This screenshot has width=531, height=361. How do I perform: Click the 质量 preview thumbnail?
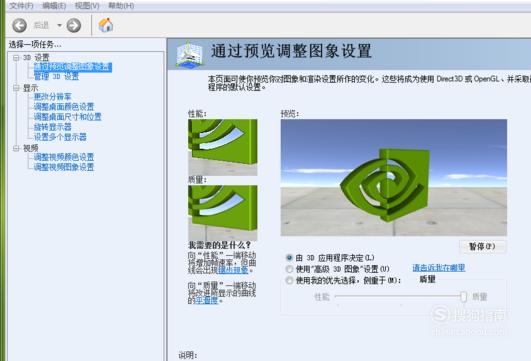click(x=223, y=213)
